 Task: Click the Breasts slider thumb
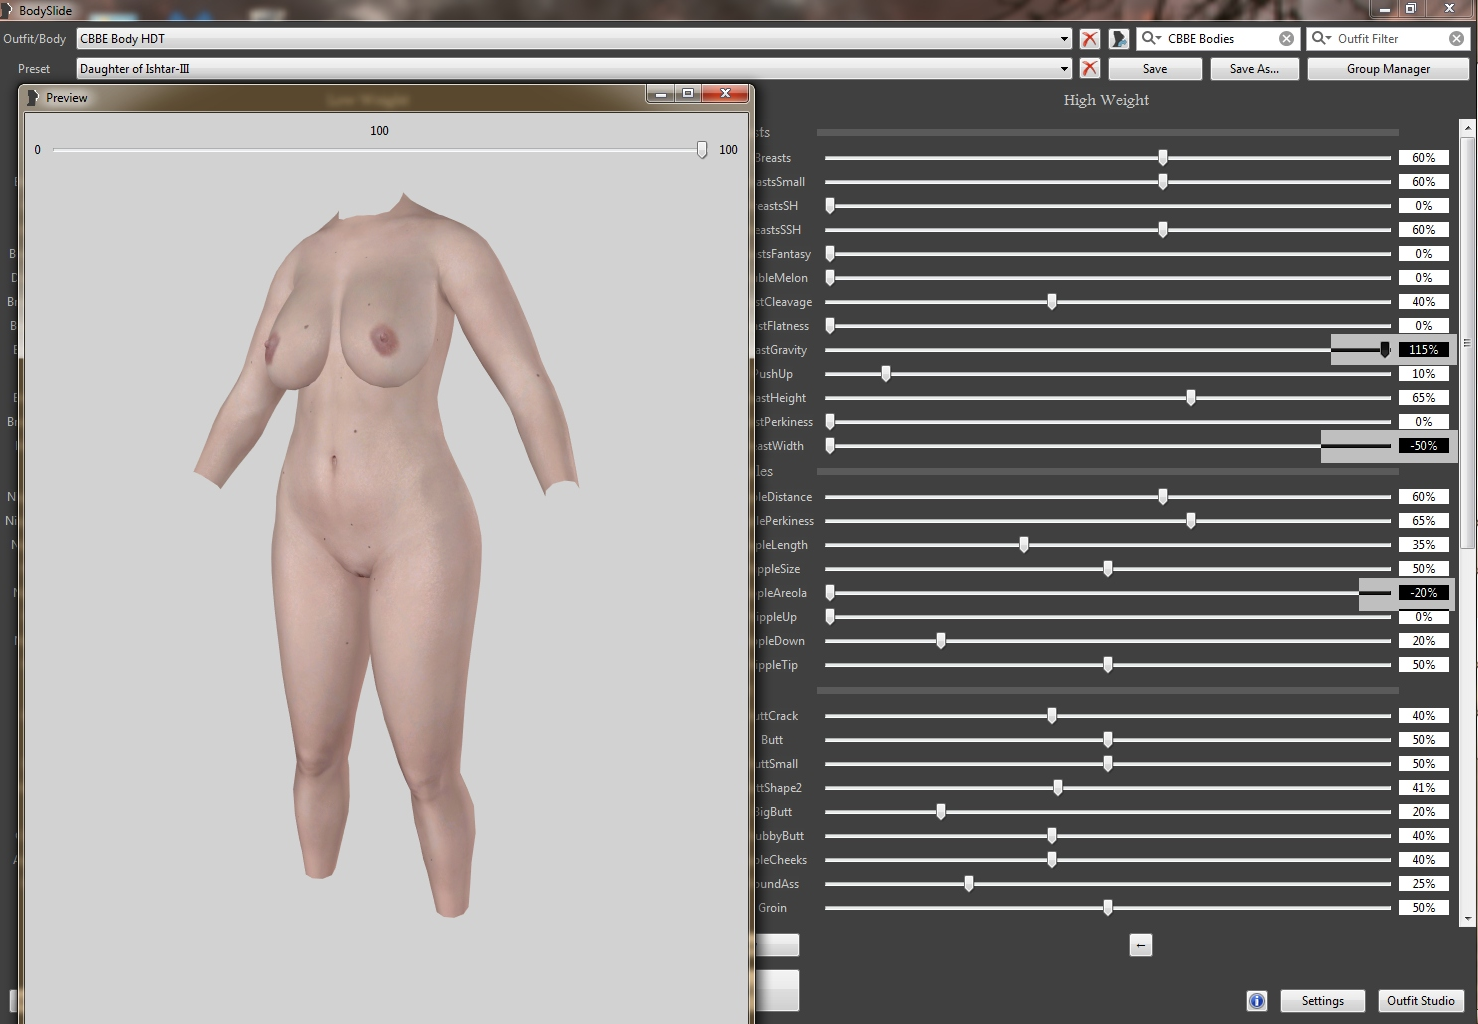coord(1163,158)
